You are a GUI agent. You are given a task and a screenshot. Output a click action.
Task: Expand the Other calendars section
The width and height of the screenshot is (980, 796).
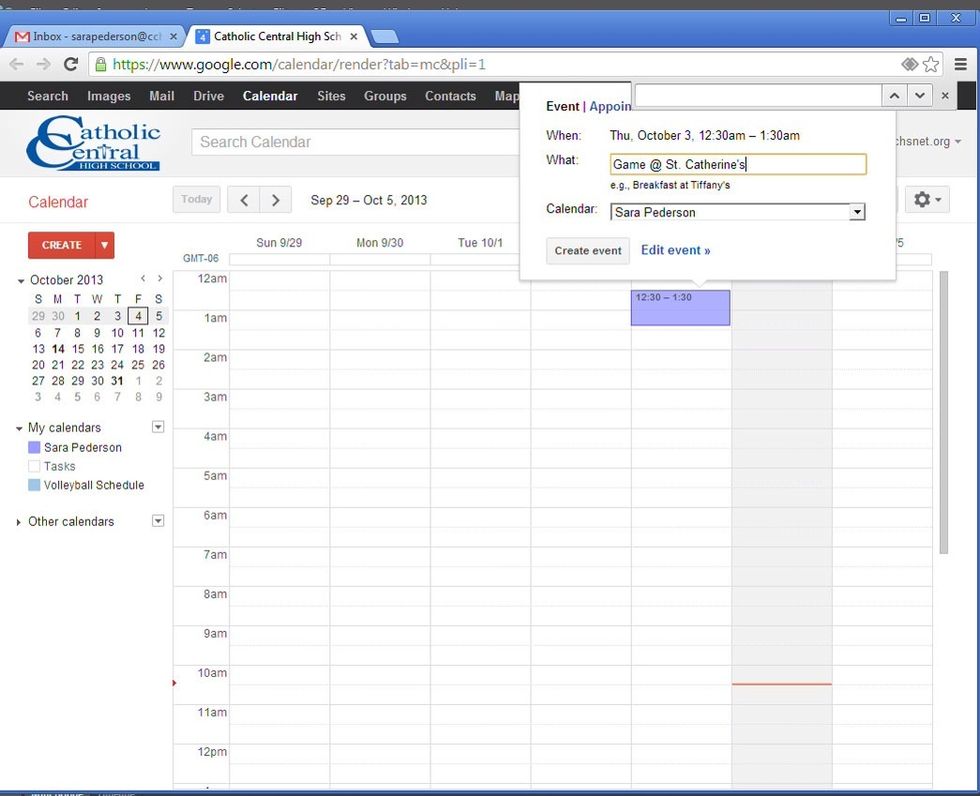click(19, 522)
